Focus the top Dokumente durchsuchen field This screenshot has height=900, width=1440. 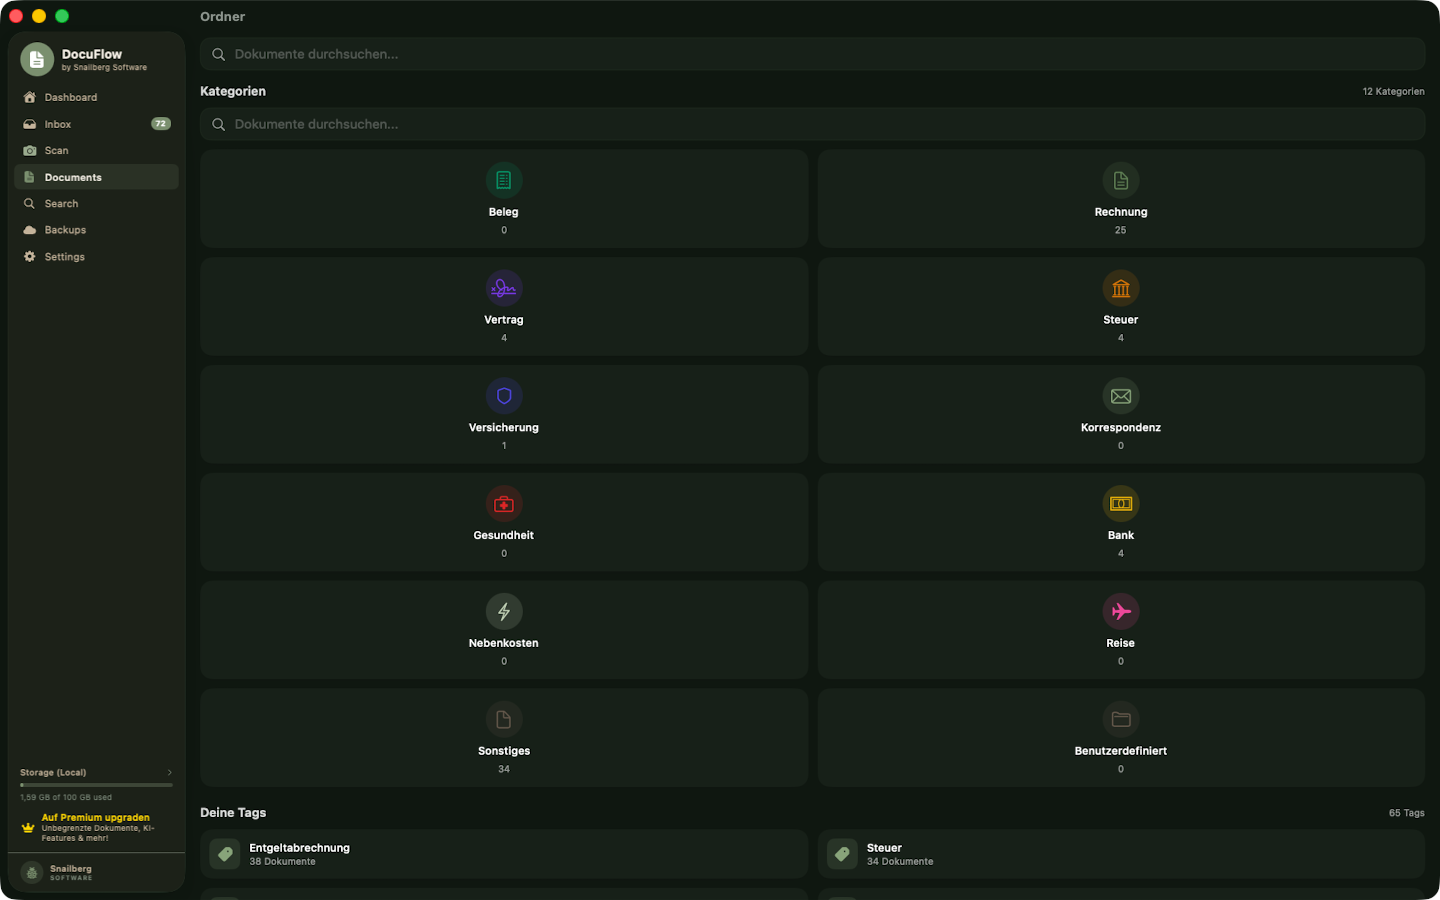(812, 54)
